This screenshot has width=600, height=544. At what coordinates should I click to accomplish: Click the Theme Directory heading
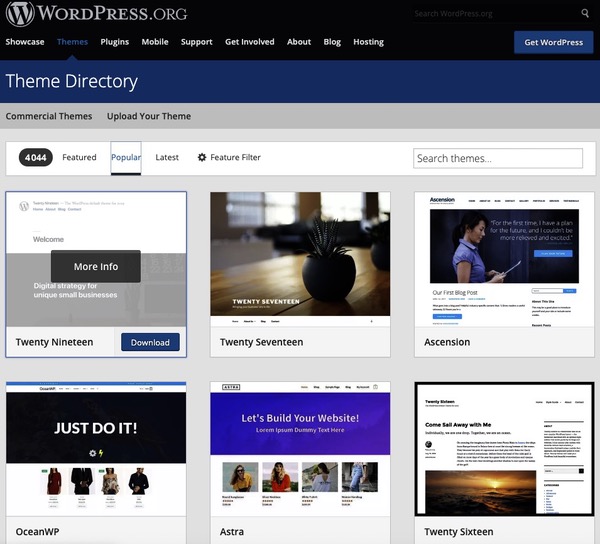72,81
